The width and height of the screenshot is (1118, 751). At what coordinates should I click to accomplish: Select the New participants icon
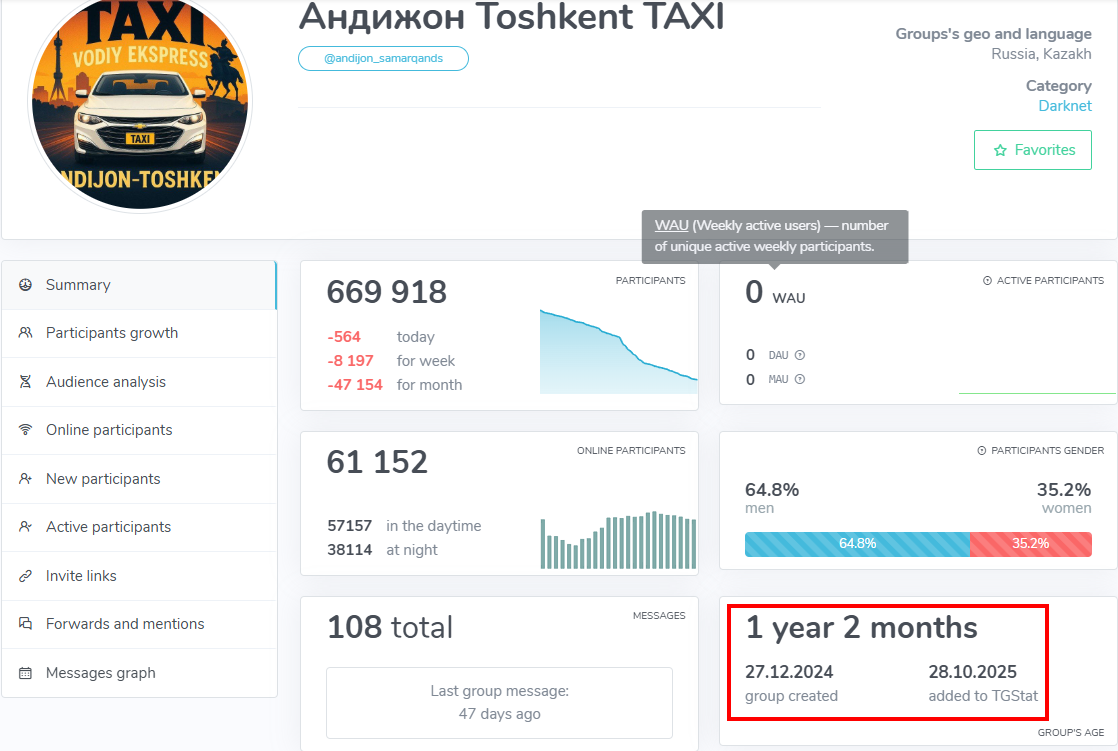point(25,478)
